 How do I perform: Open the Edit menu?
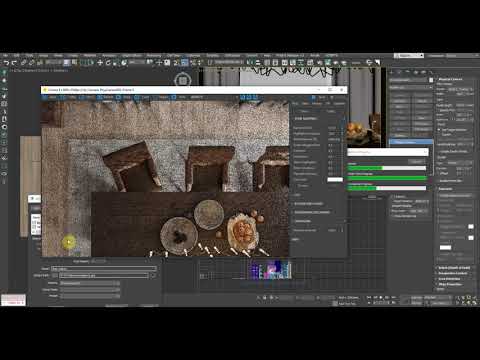17,55
